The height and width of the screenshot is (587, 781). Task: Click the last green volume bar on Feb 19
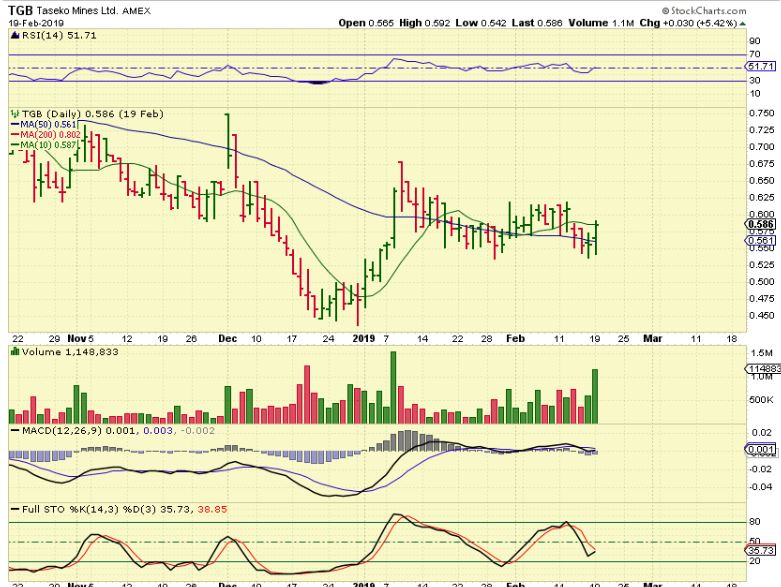(x=595, y=396)
